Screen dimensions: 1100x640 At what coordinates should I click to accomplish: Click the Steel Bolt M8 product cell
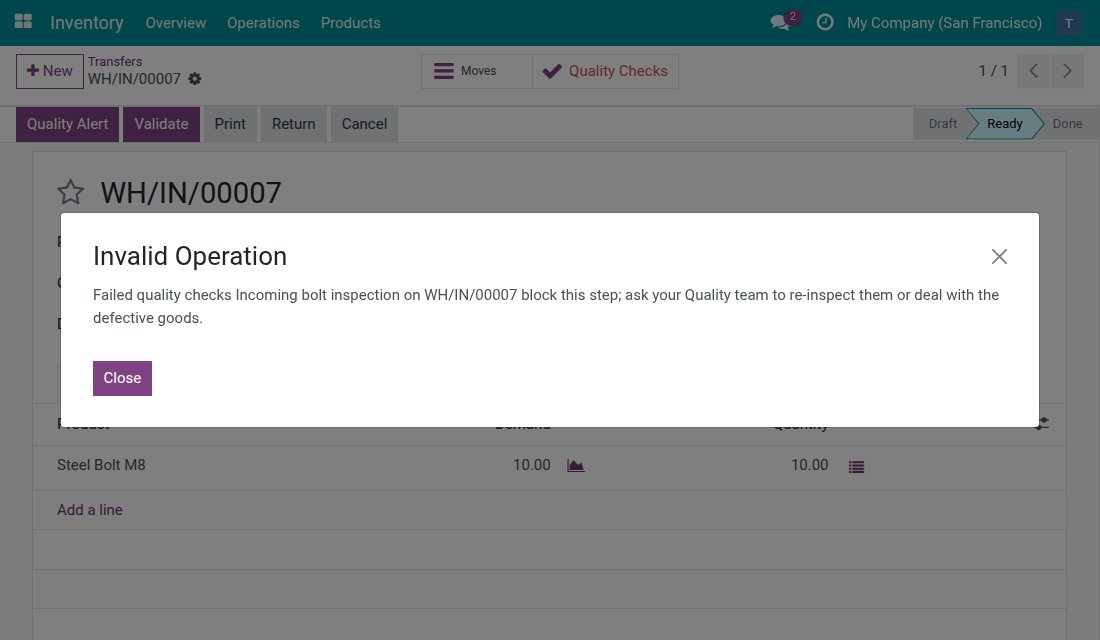pyautogui.click(x=101, y=465)
